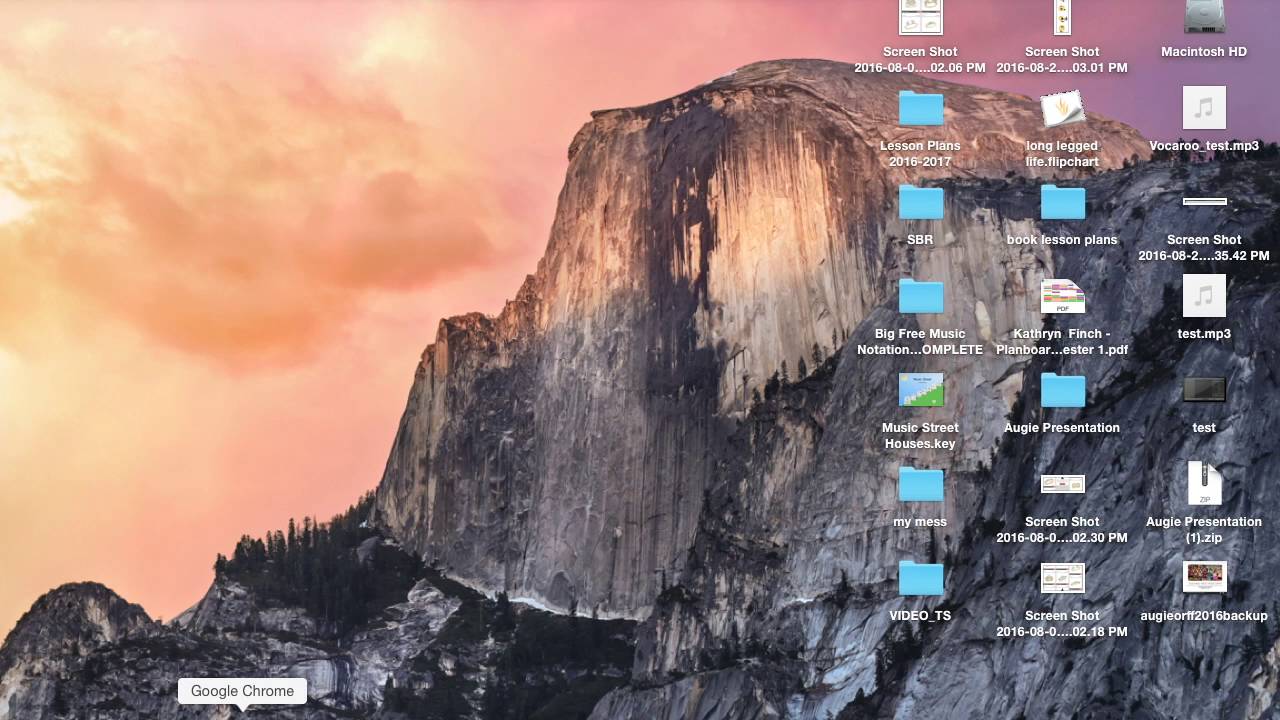Screen dimensions: 1280x720
Task: Select the Vocaroo_test.mp3 audio file
Action: click(x=1204, y=107)
